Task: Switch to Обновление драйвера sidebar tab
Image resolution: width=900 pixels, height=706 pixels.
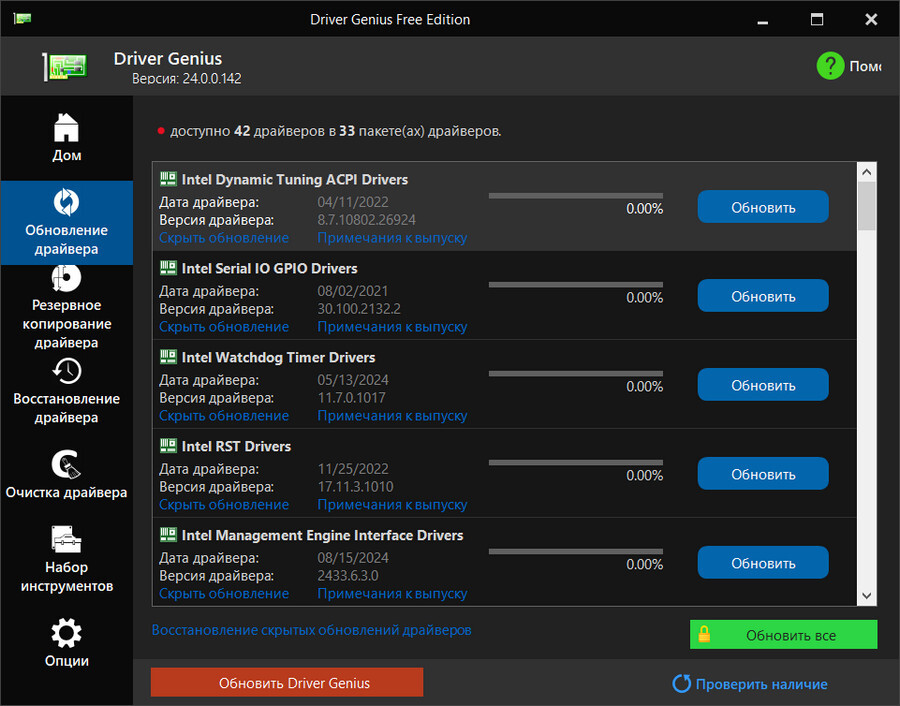Action: pos(67,223)
